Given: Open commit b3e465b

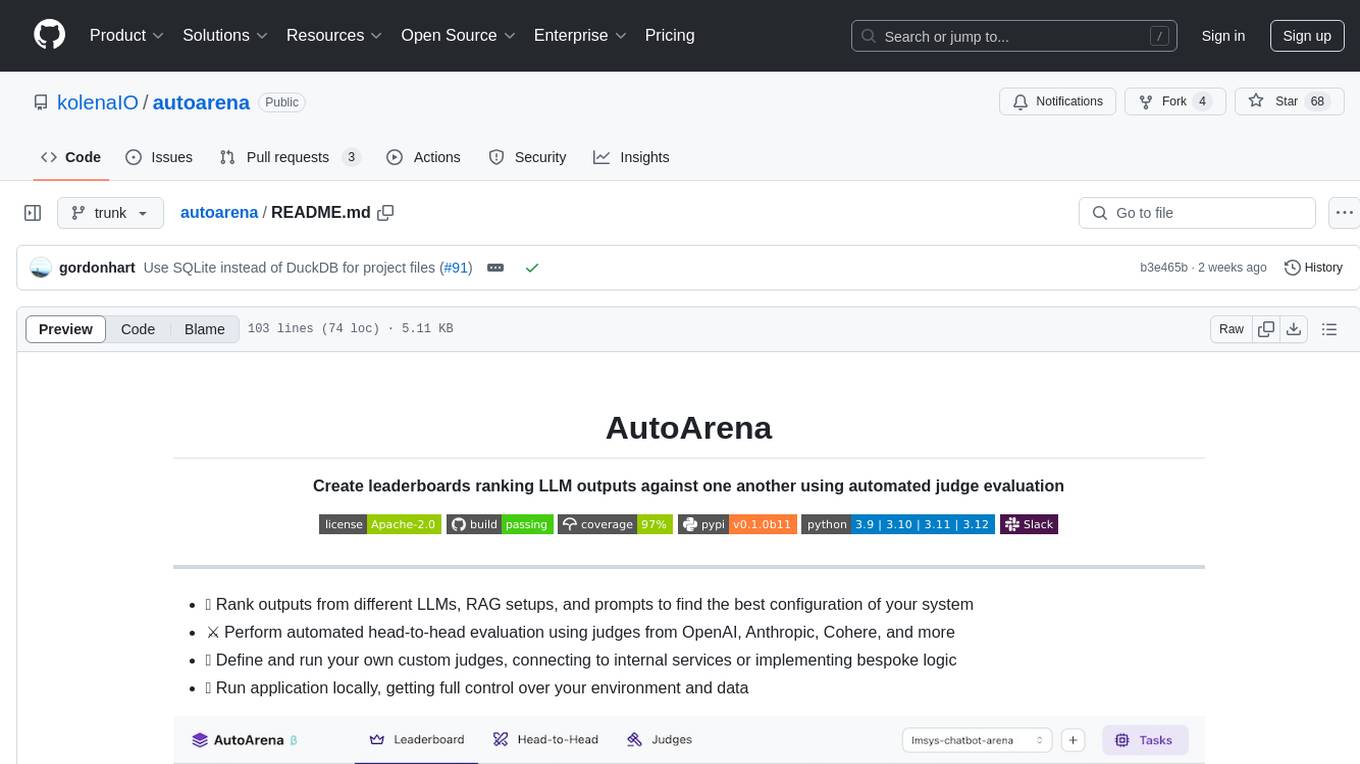Looking at the screenshot, I should (x=1164, y=267).
